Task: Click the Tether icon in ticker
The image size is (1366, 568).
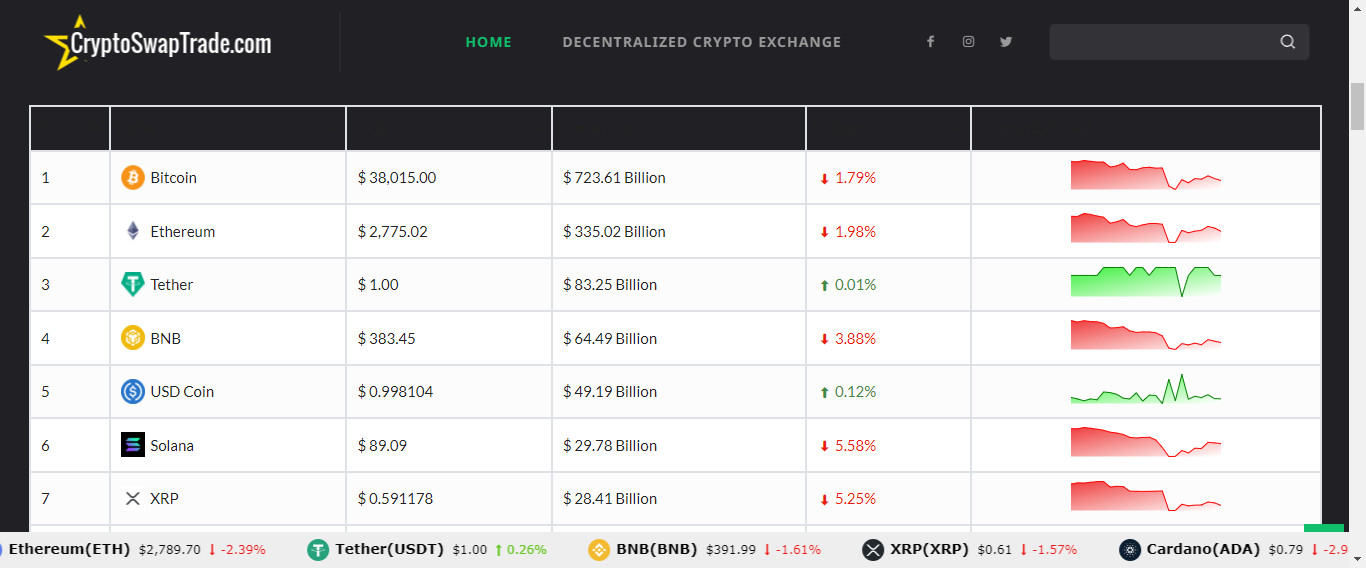Action: [318, 549]
